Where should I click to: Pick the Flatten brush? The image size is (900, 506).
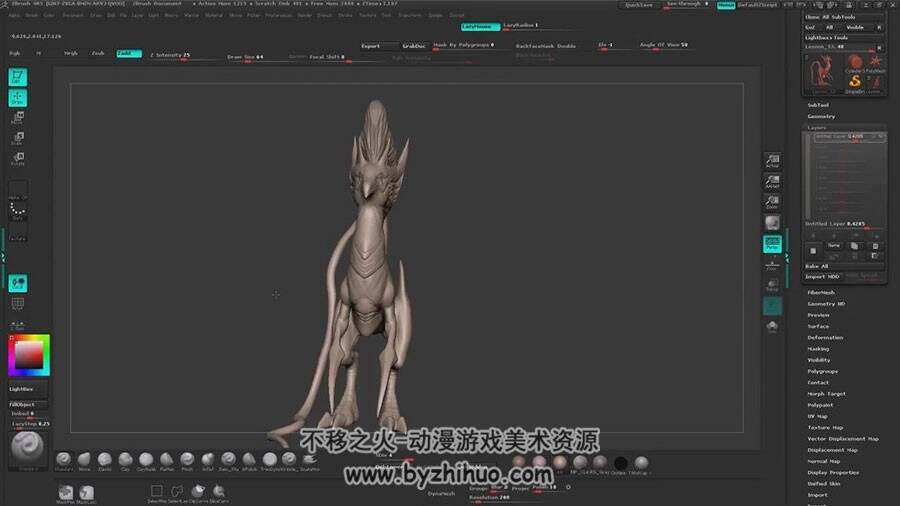coord(166,461)
